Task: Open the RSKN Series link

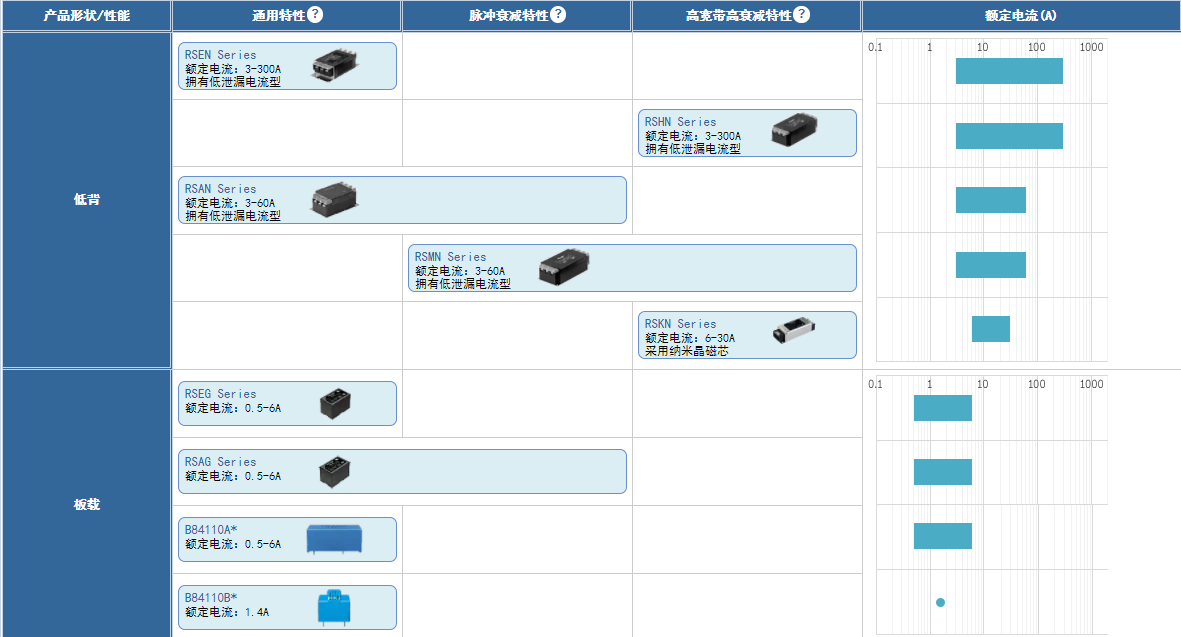Action: pos(680,324)
